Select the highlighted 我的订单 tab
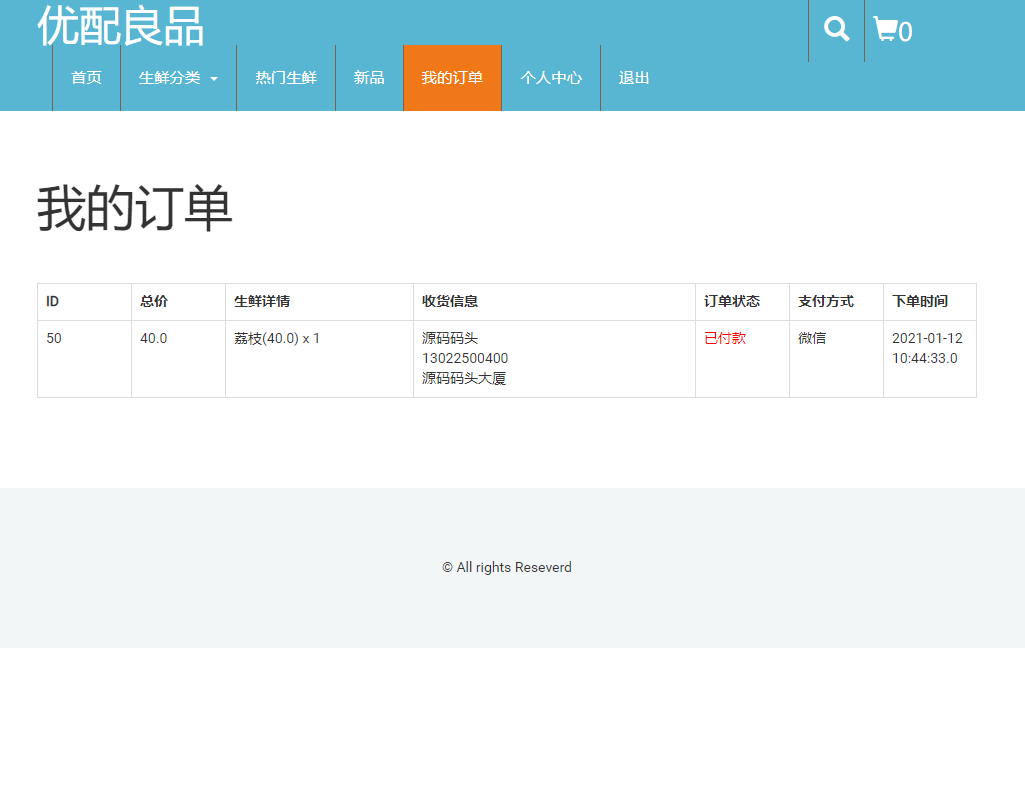Viewport: 1025px width, 789px height. click(452, 77)
